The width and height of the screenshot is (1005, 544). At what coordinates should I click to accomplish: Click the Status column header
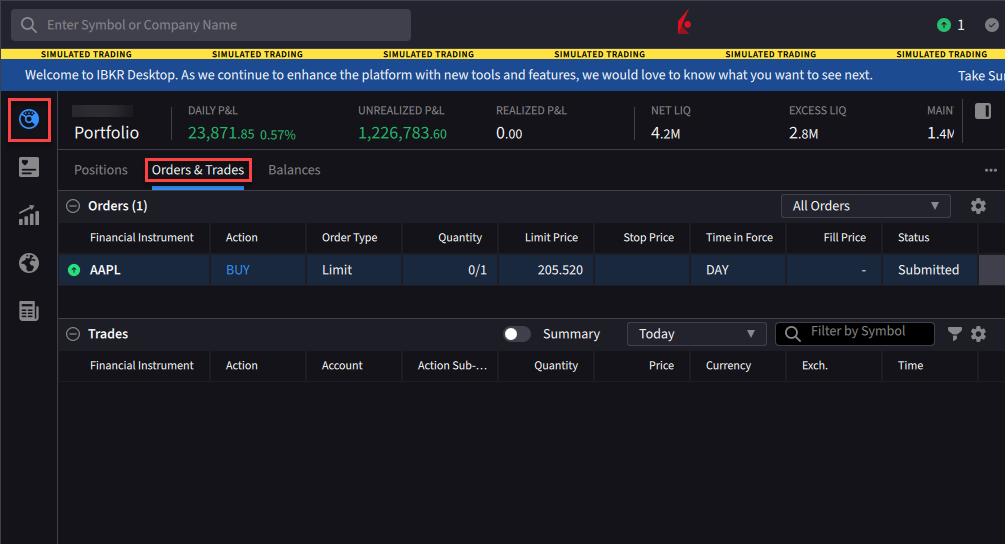913,237
